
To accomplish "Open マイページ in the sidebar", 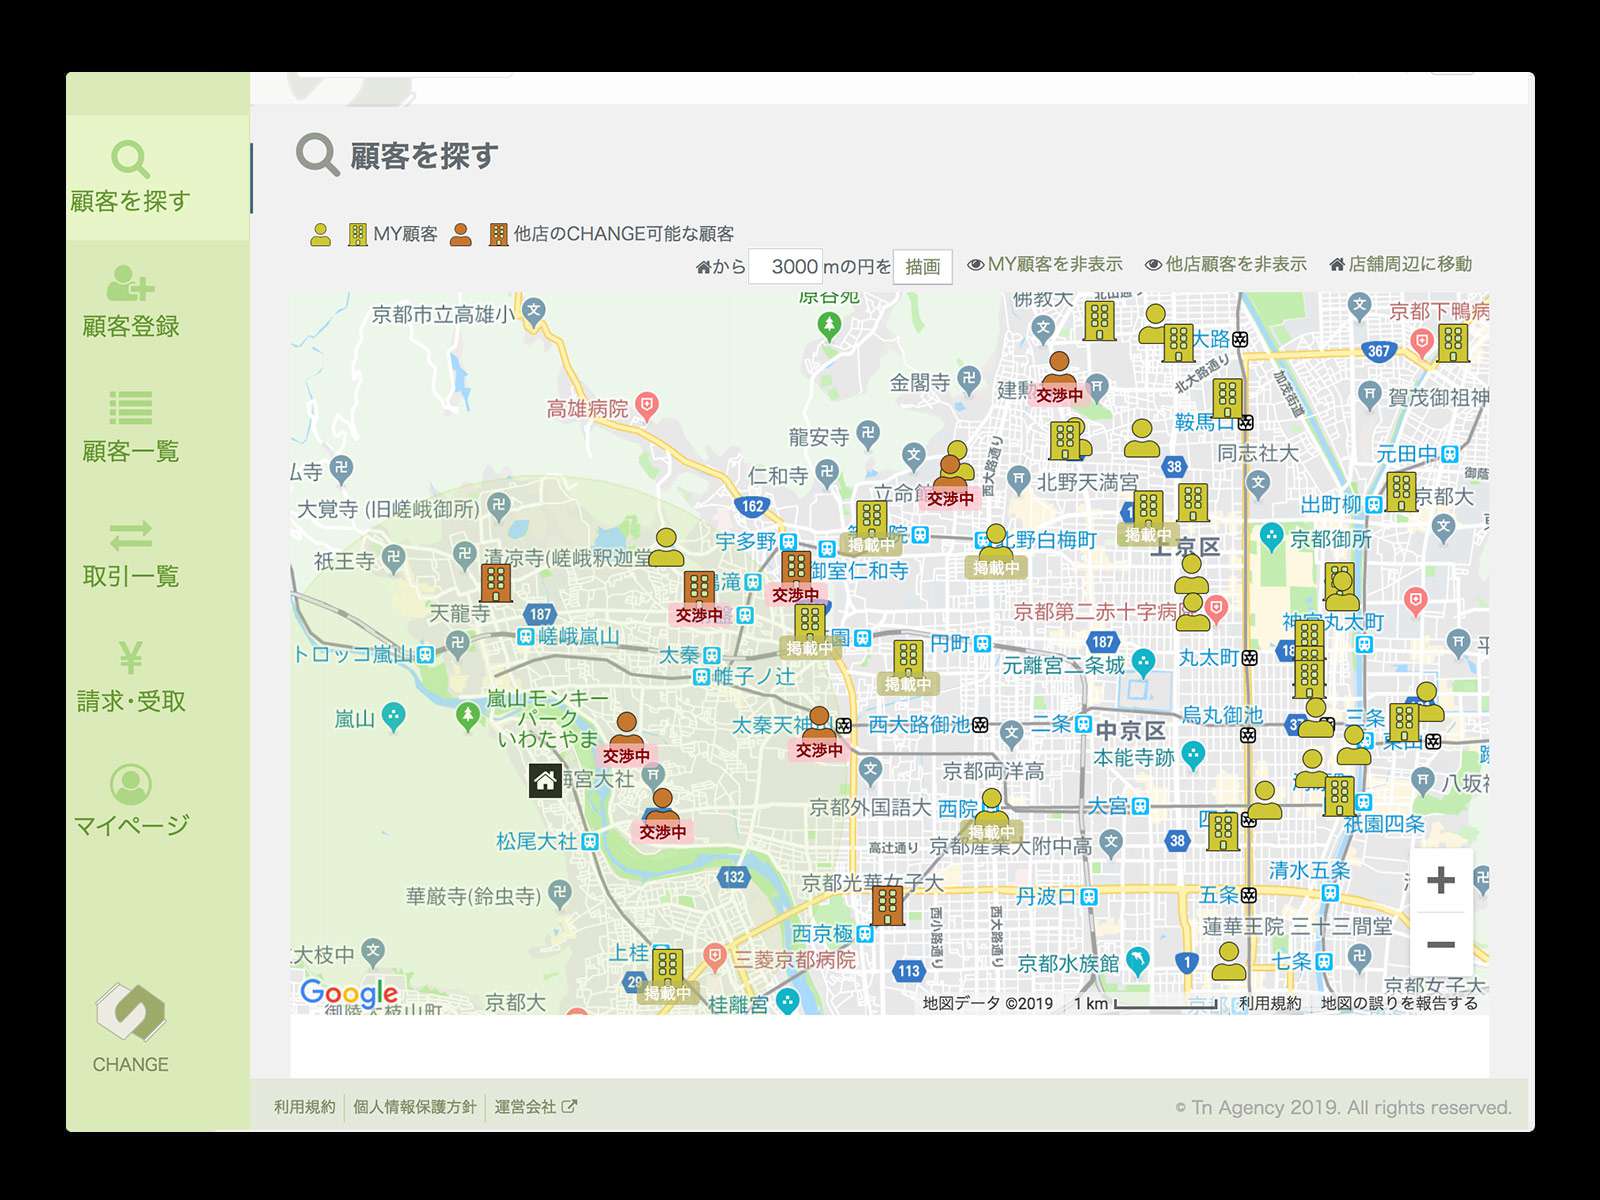I will pyautogui.click(x=131, y=801).
